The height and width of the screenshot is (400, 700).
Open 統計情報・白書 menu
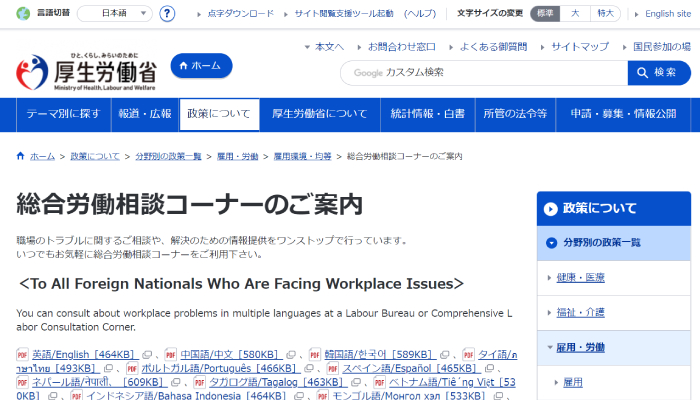428,114
